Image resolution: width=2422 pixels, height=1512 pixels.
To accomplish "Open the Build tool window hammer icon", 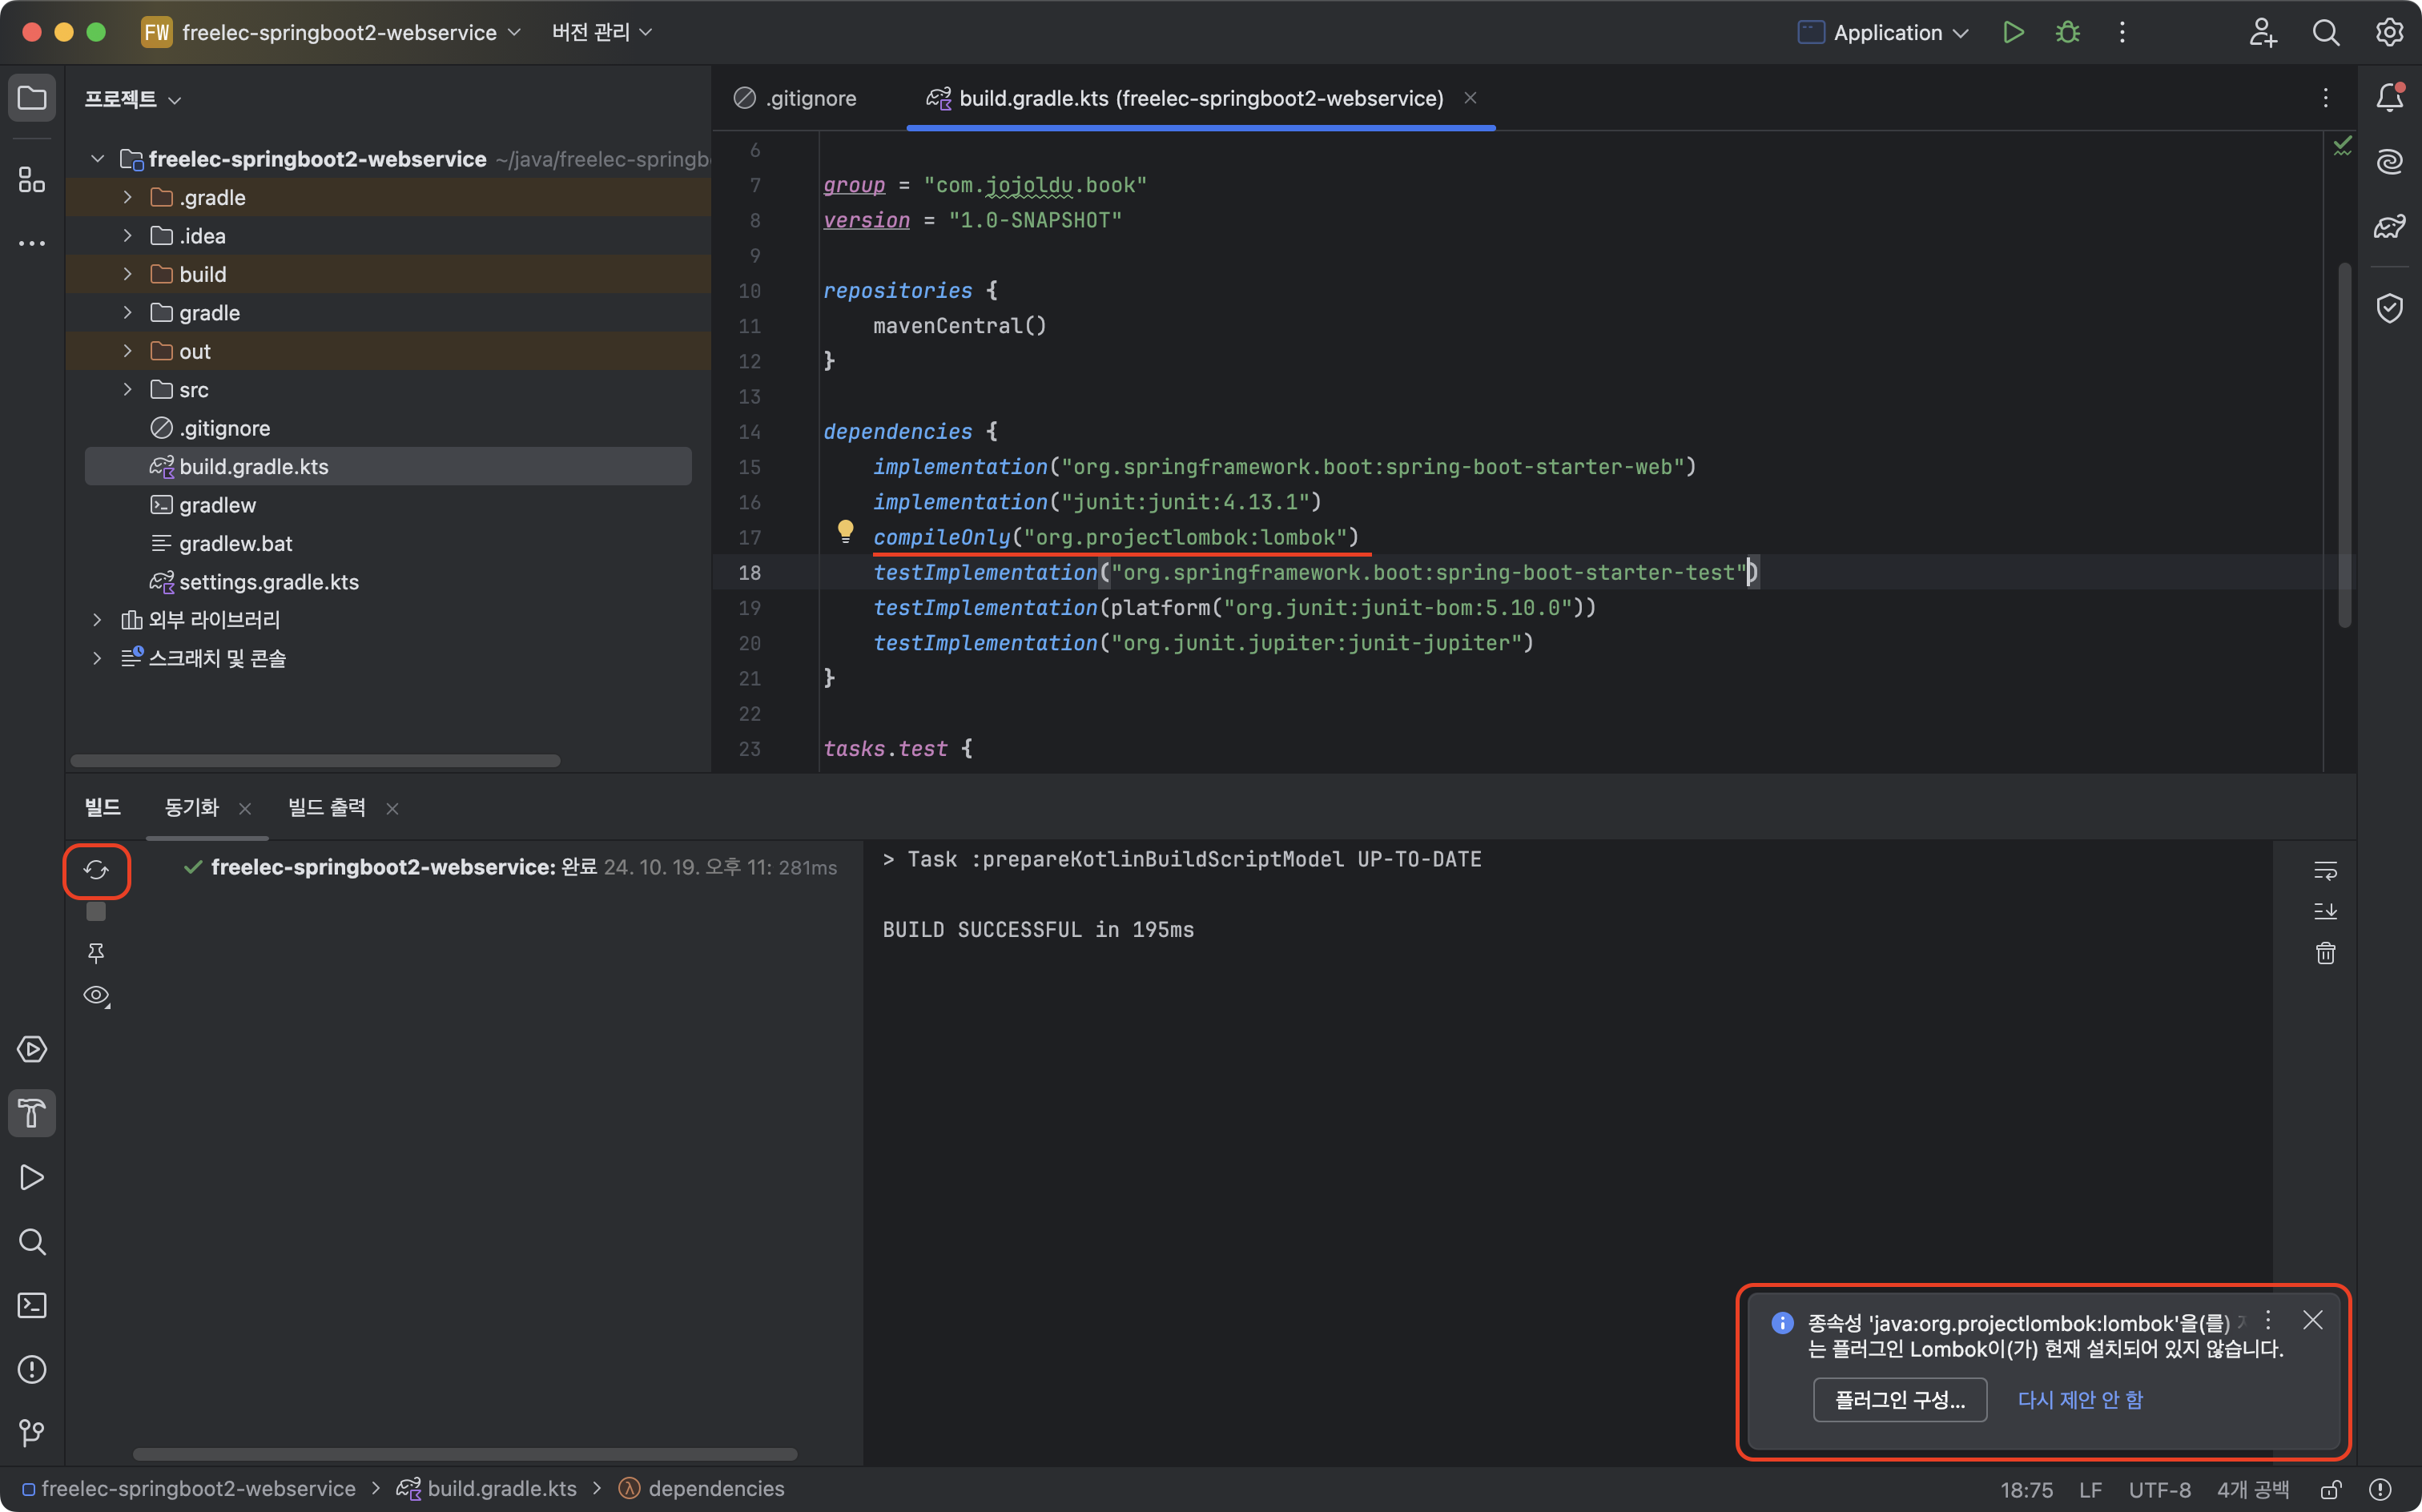I will (x=32, y=1113).
